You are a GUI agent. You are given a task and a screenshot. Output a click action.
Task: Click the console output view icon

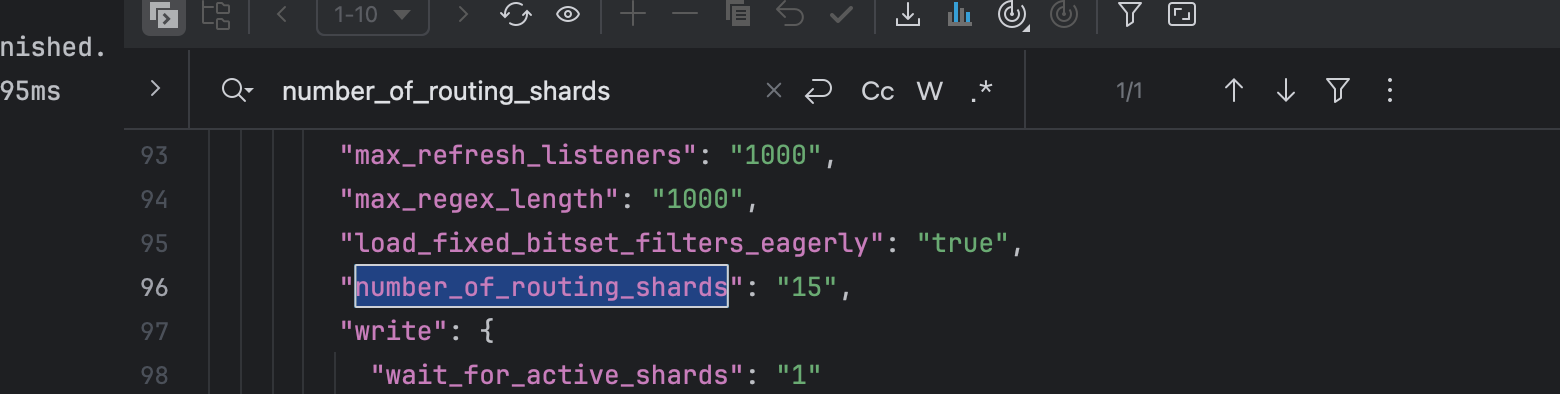163,15
